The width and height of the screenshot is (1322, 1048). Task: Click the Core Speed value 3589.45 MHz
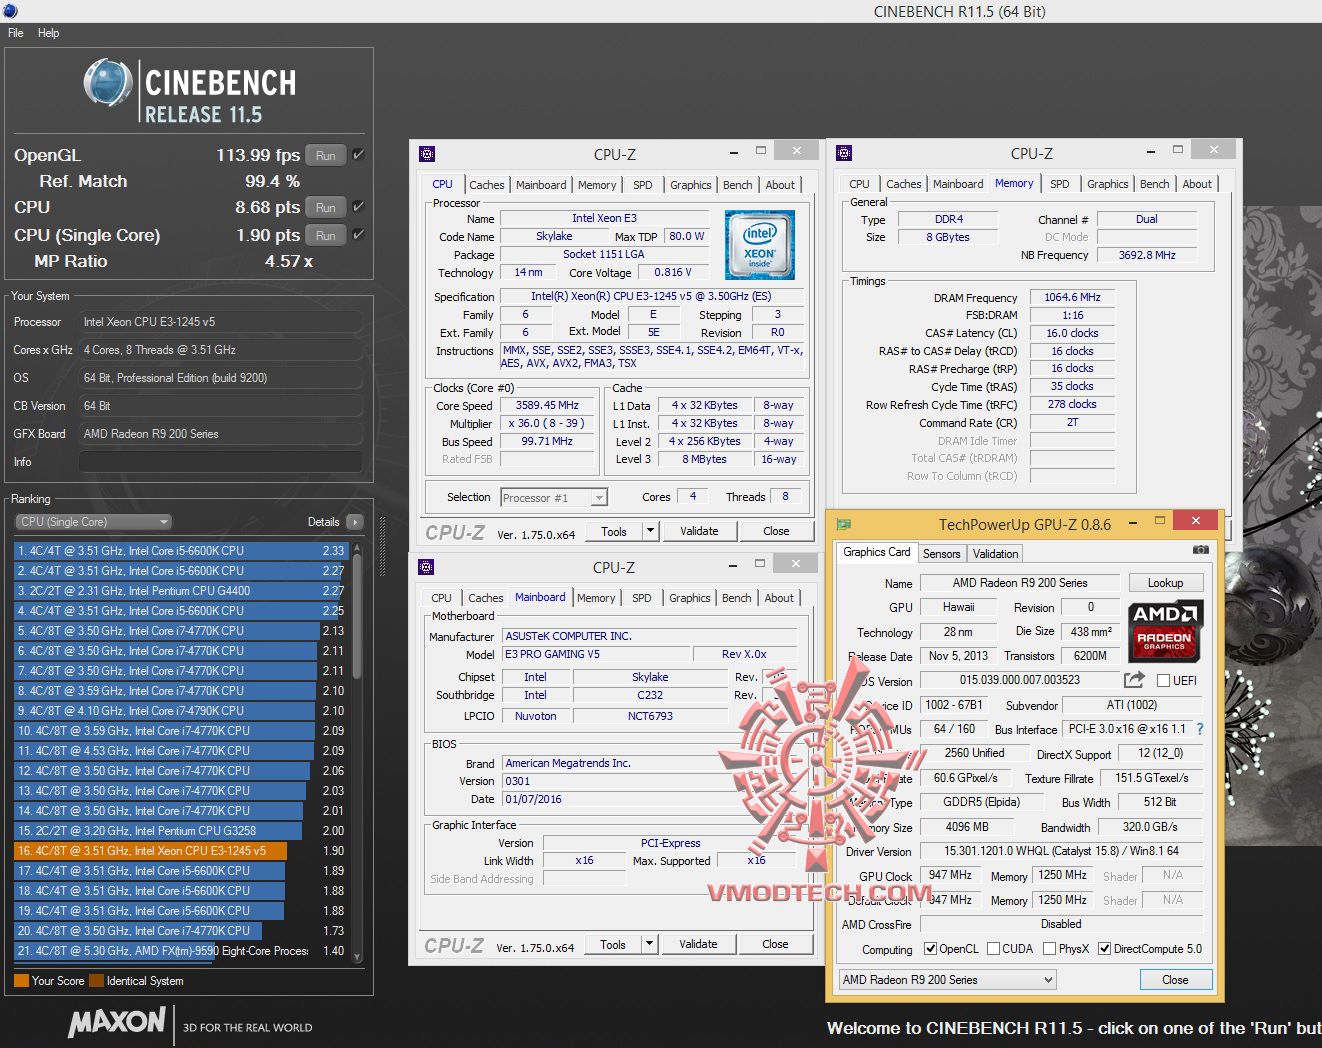click(x=548, y=405)
